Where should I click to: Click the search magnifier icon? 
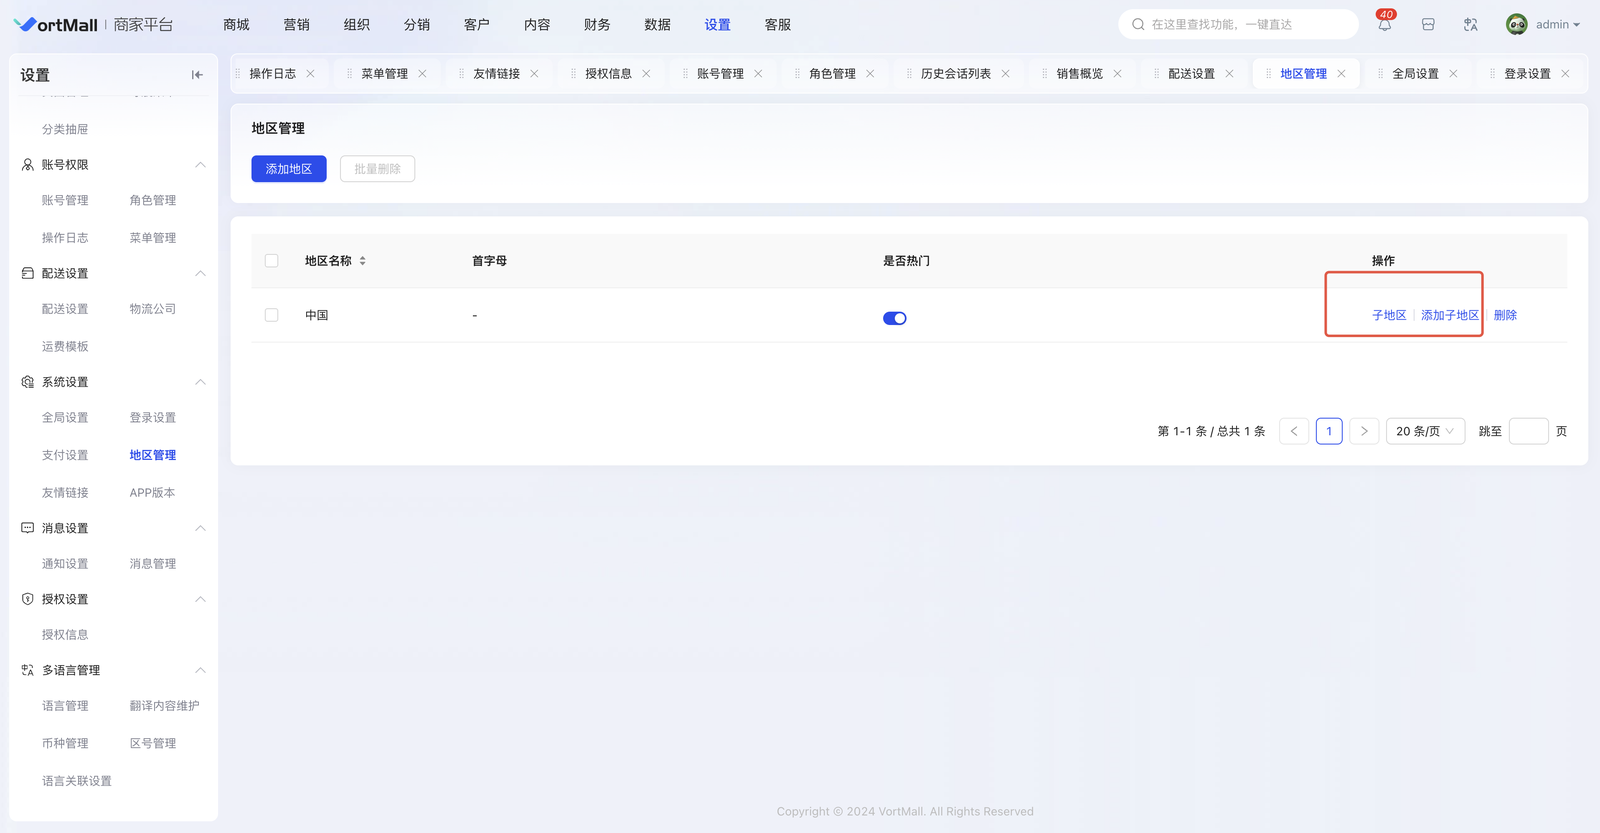(1138, 25)
